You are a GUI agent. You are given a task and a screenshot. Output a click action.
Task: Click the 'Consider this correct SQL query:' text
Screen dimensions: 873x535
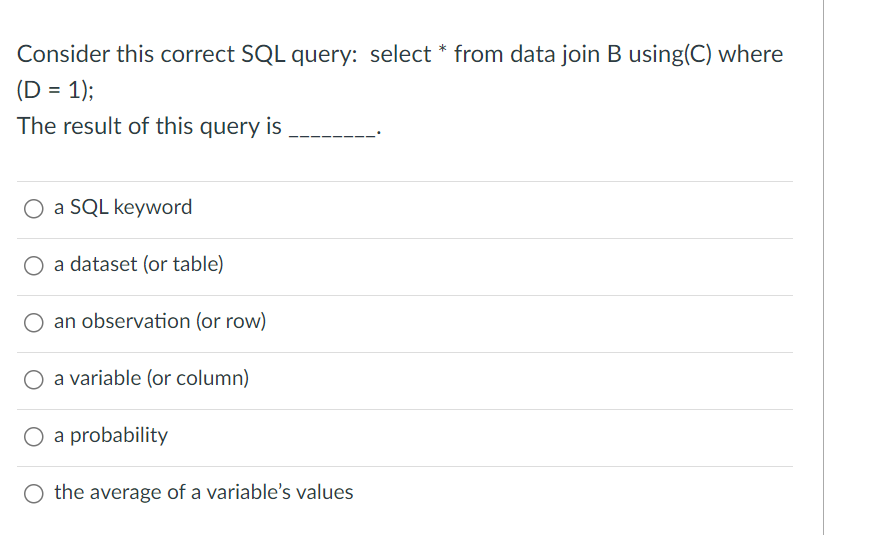187,54
